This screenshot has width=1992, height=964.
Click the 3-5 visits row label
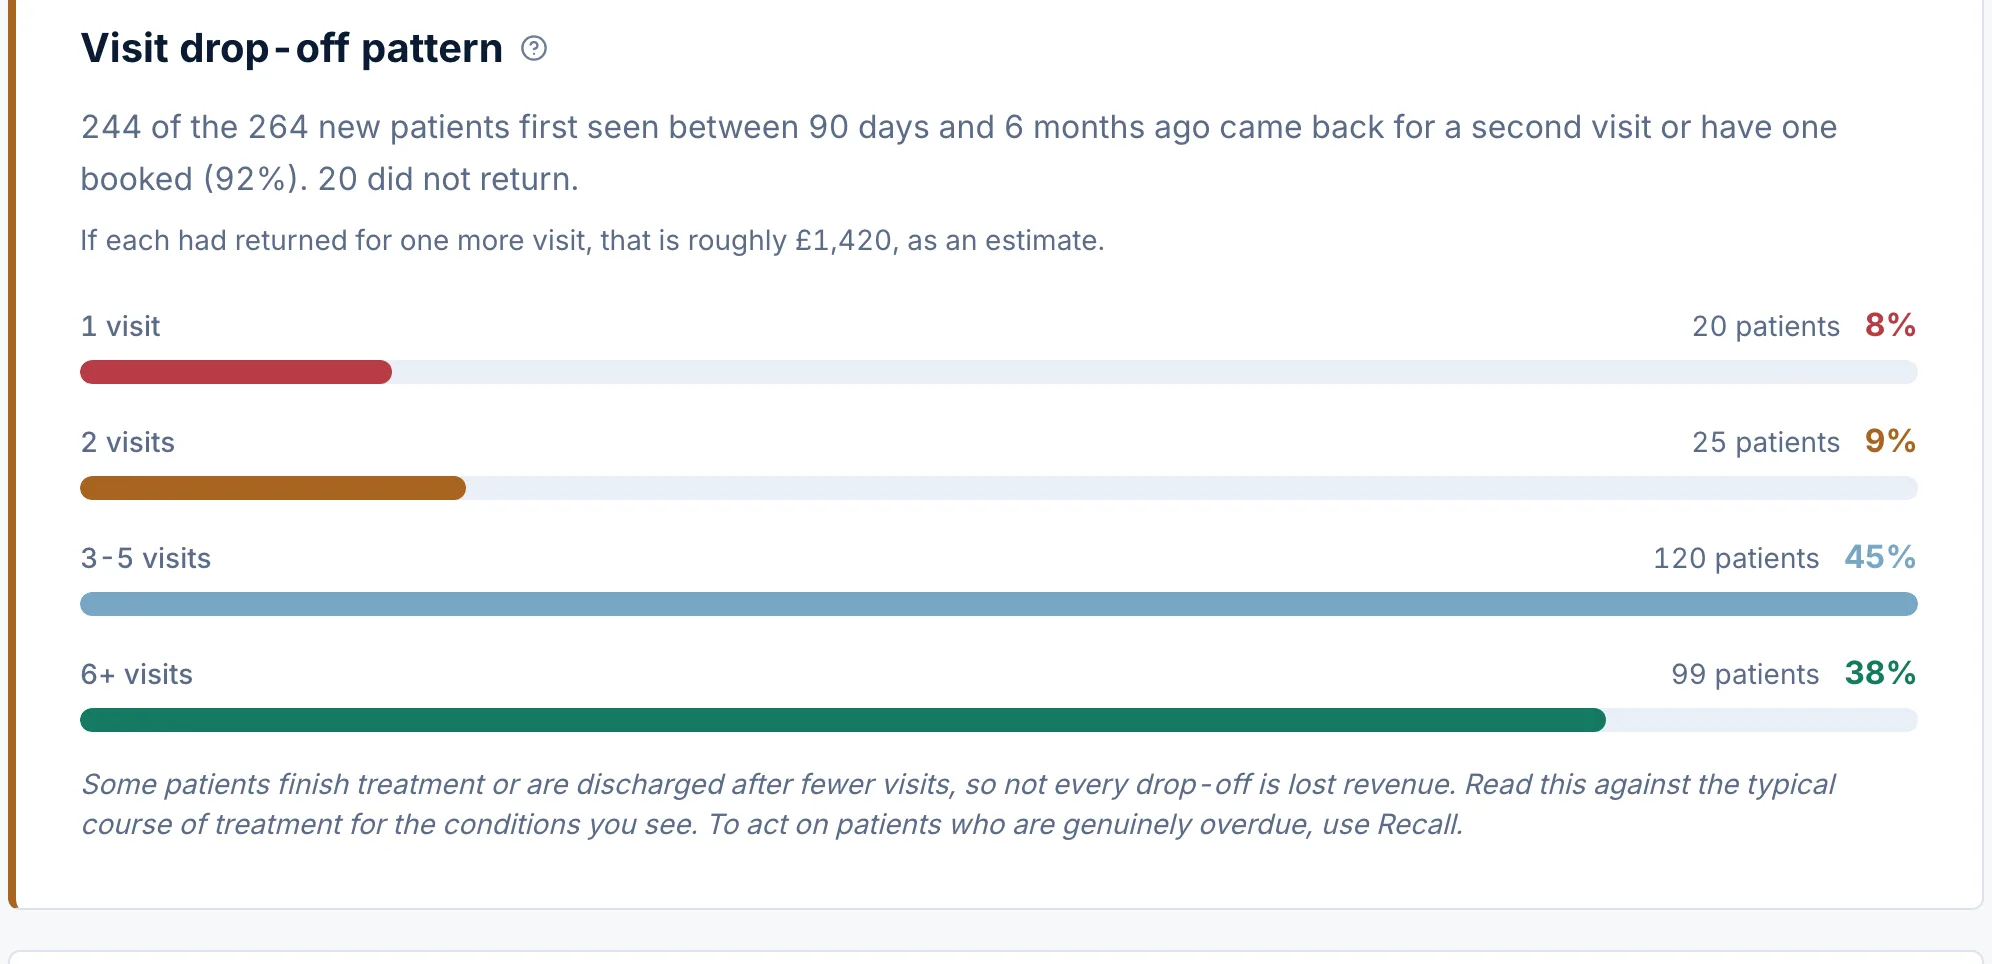point(146,558)
